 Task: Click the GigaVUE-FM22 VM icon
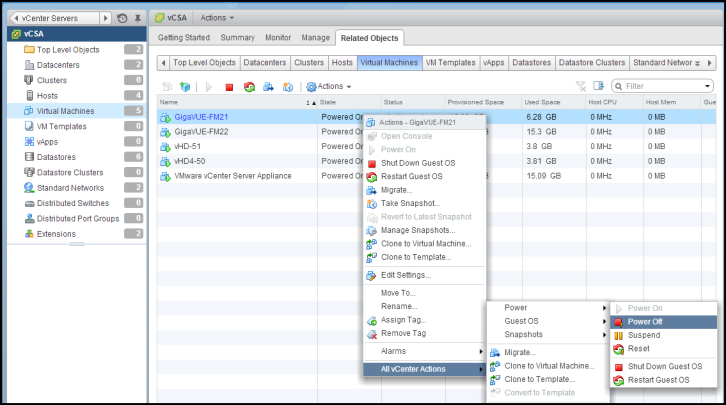click(165, 132)
